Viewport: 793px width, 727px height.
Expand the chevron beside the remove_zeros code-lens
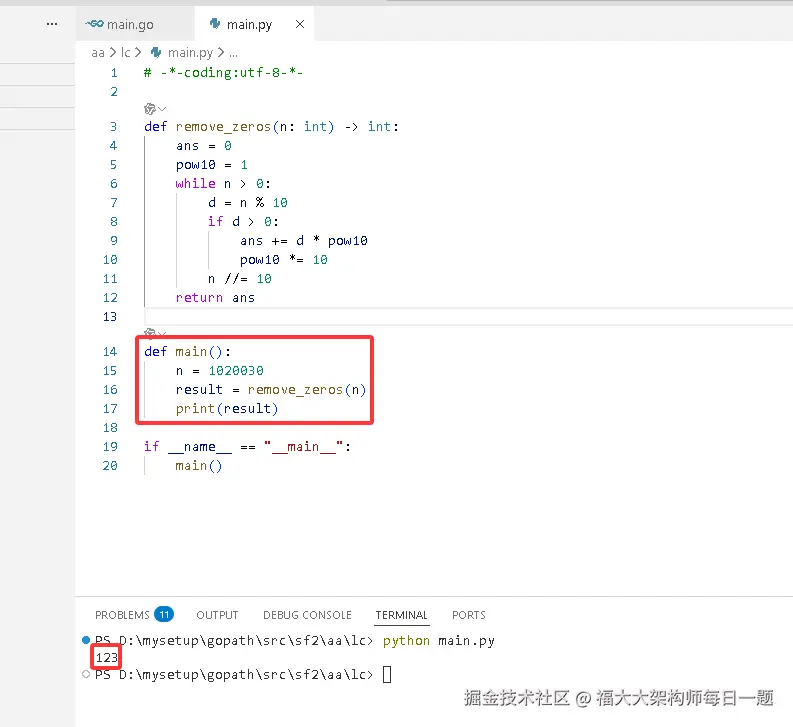(162, 109)
